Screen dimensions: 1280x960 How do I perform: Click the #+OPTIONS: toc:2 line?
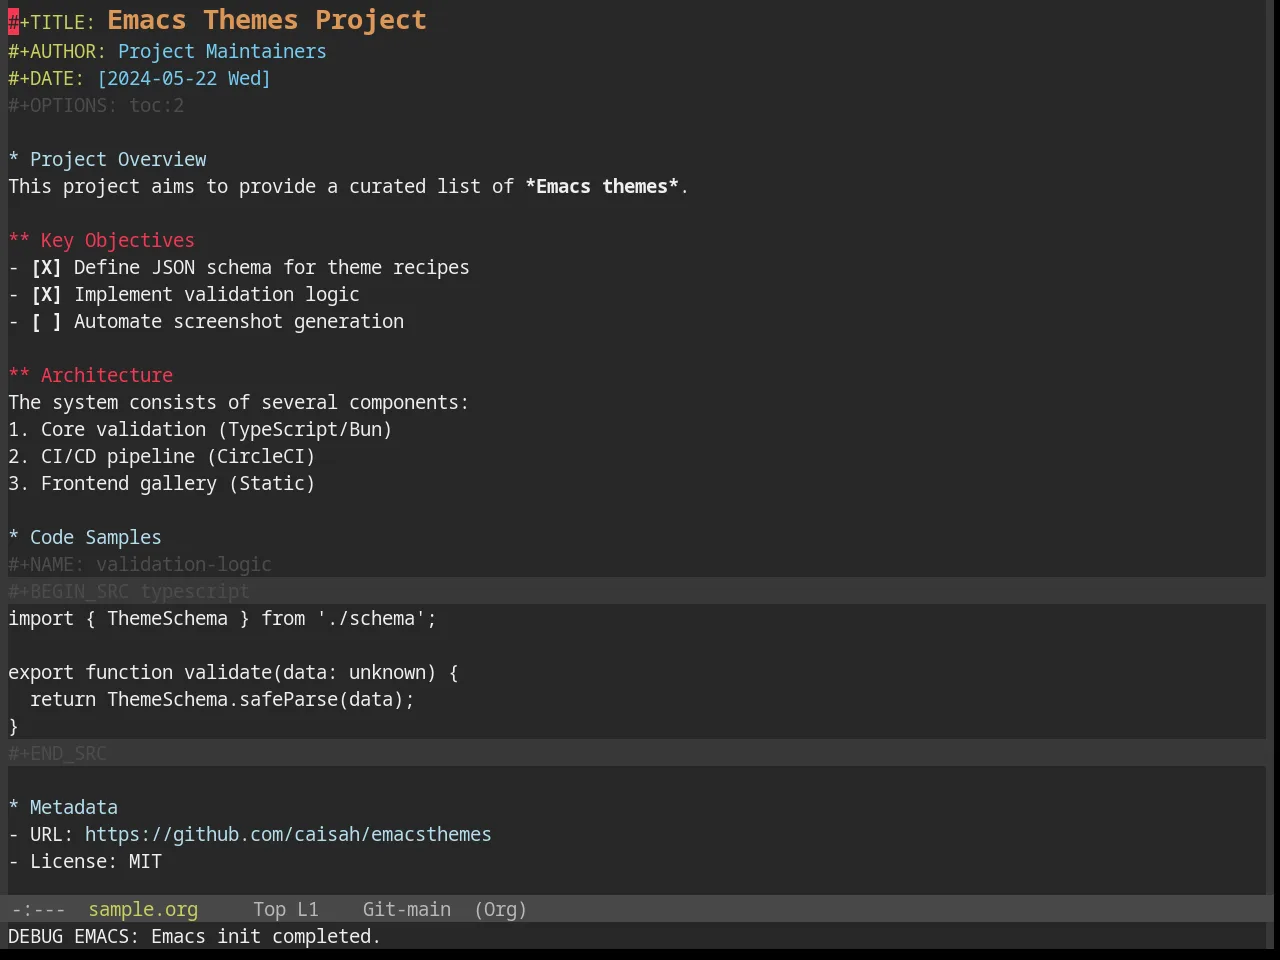(x=96, y=106)
